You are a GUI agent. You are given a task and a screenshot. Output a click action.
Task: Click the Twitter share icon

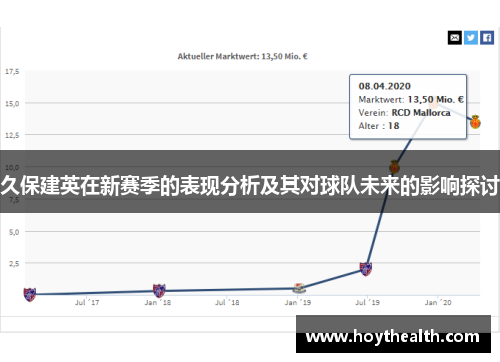coord(471,38)
